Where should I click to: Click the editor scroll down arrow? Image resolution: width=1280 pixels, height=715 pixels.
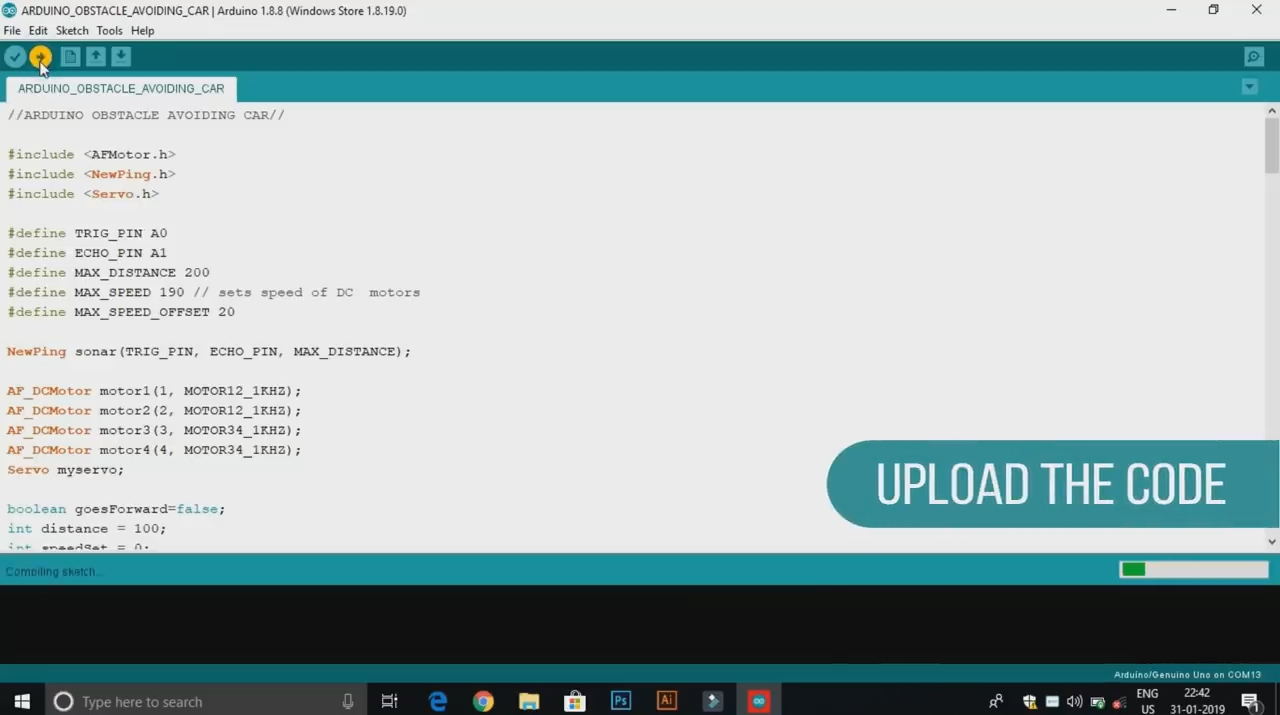coord(1272,542)
